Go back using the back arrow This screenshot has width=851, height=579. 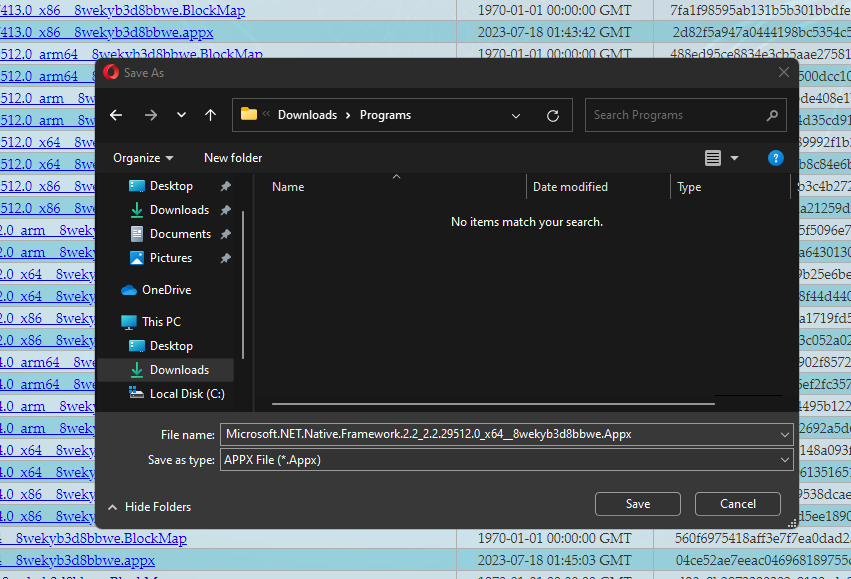pyautogui.click(x=116, y=115)
